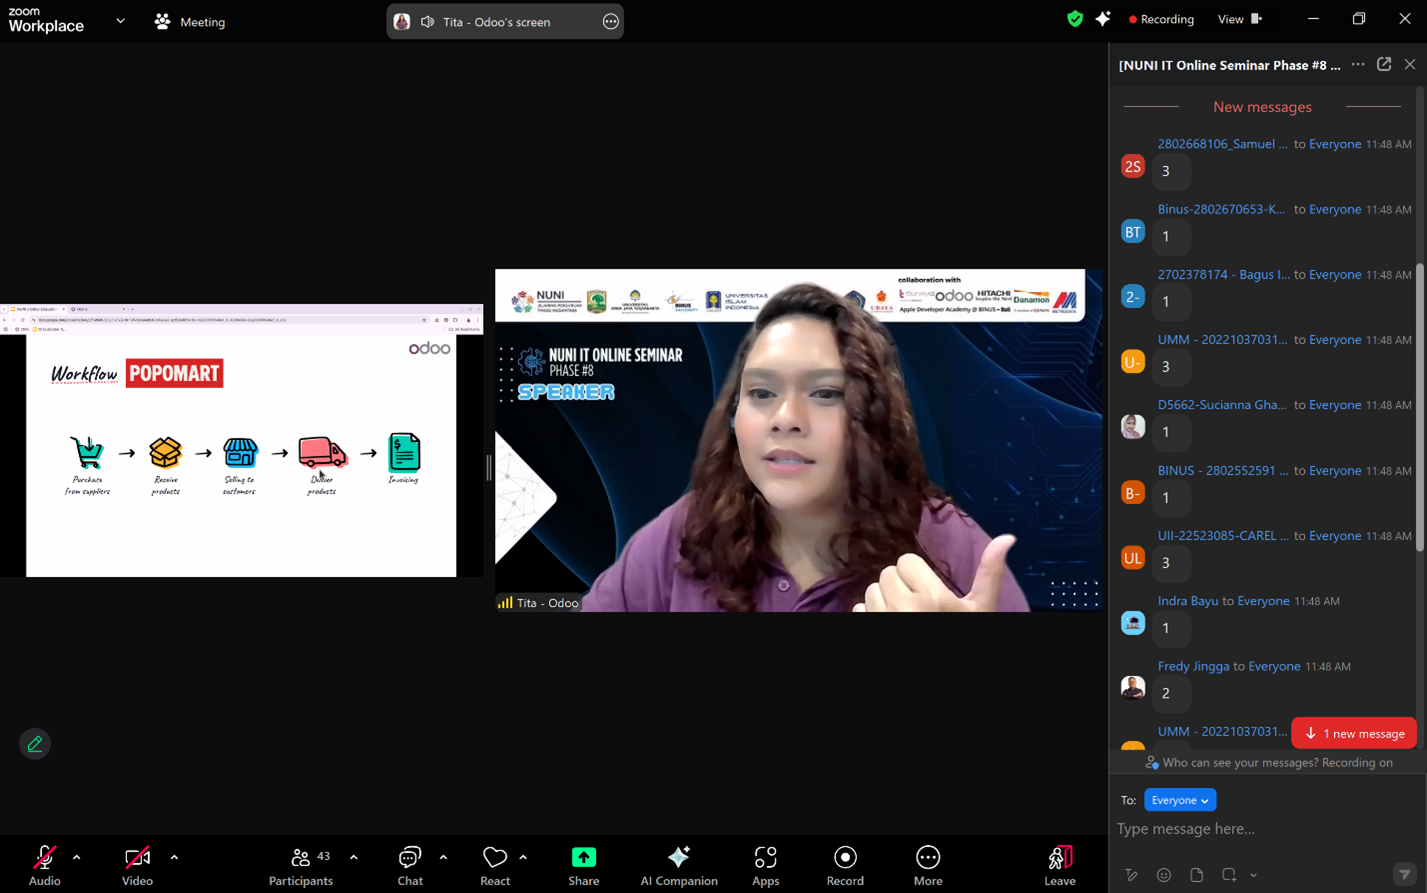Click the 2S avatar in chat
This screenshot has width=1427, height=893.
click(x=1132, y=167)
